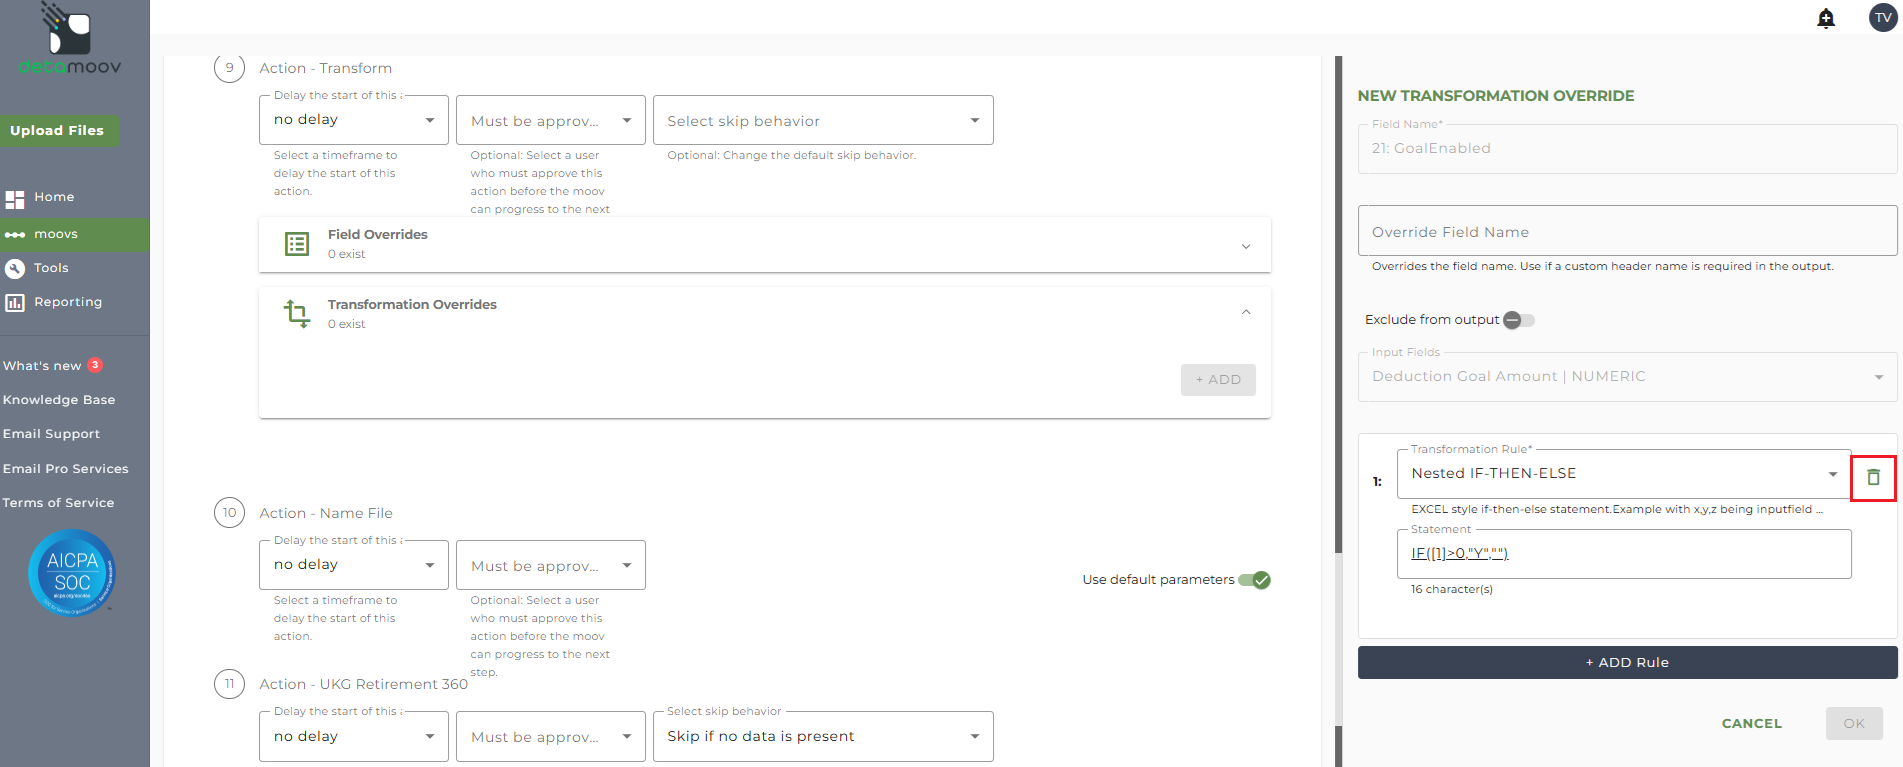Toggle the Exclude from output switch
The width and height of the screenshot is (1903, 767).
click(x=1518, y=320)
